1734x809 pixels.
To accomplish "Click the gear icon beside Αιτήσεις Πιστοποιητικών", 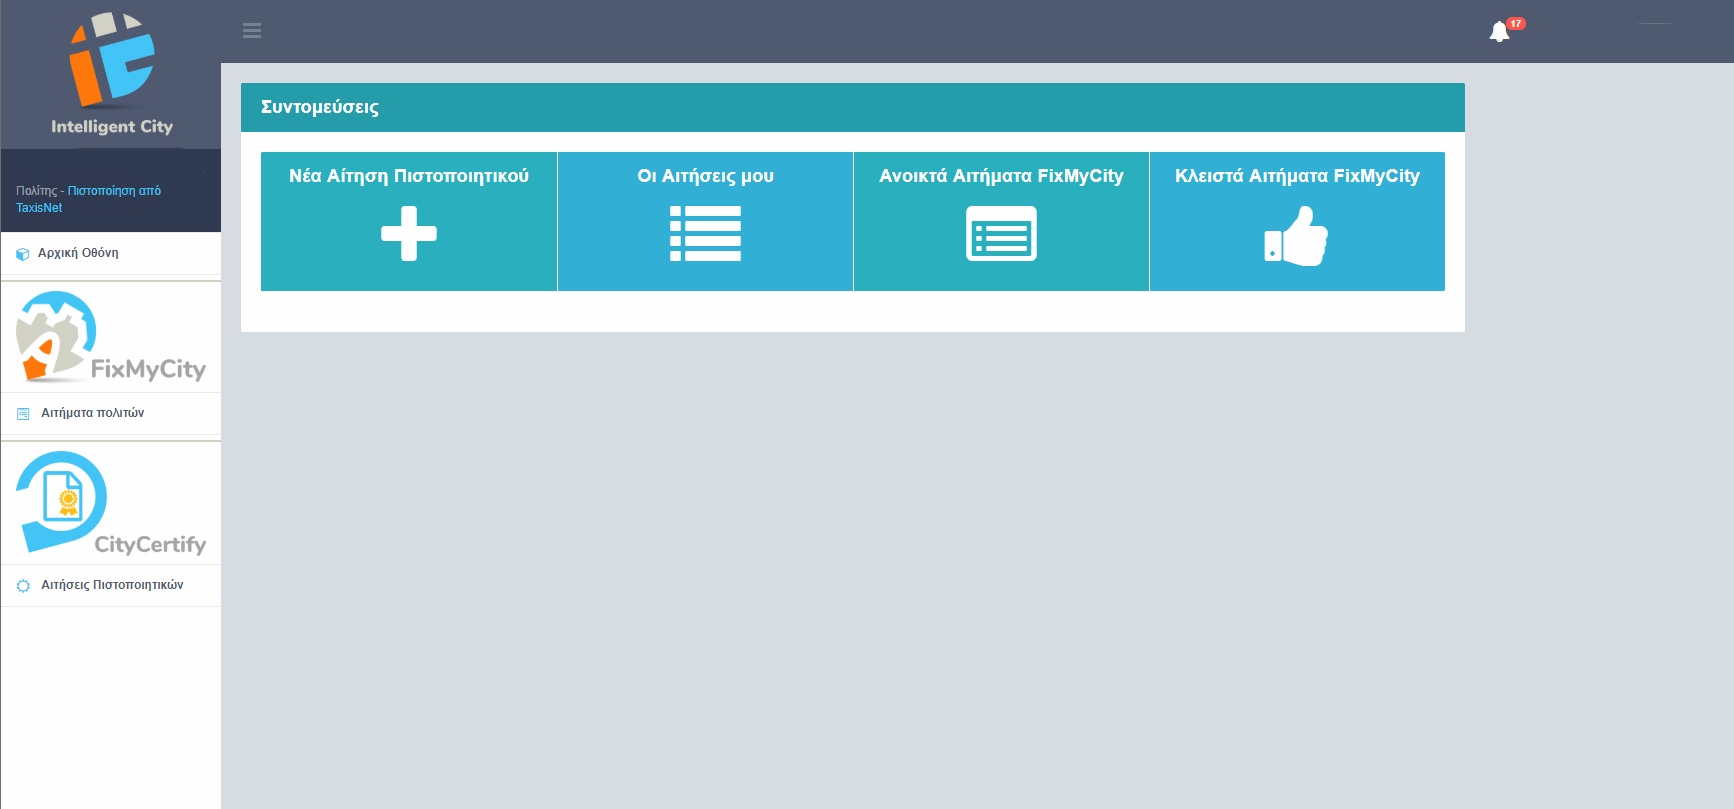I will pyautogui.click(x=23, y=586).
